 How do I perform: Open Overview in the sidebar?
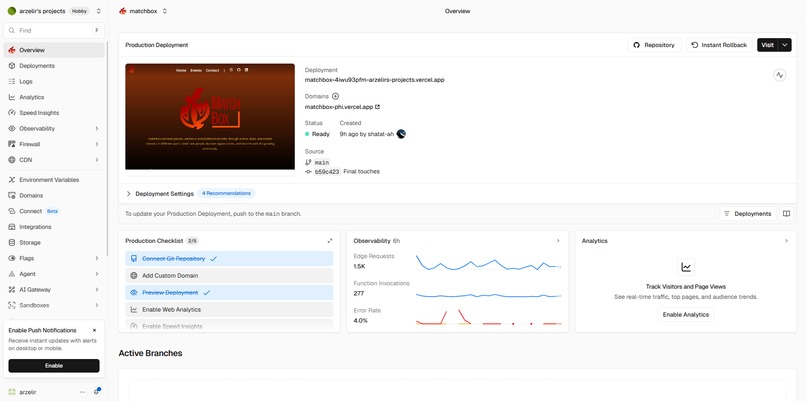pyautogui.click(x=54, y=50)
